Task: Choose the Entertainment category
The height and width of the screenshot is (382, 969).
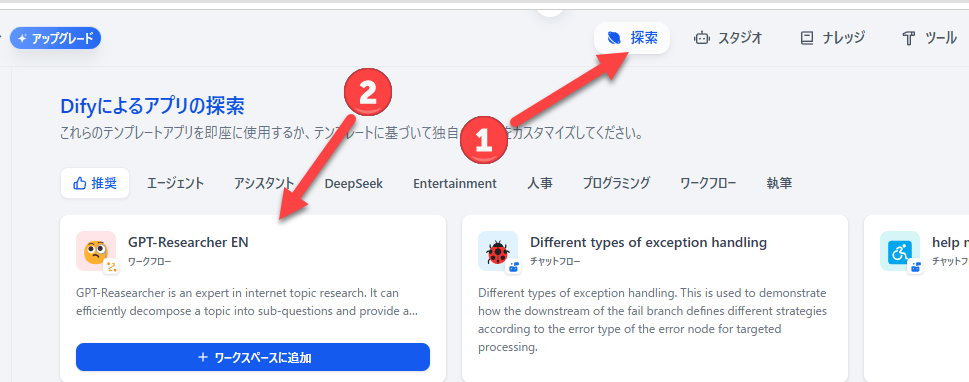Action: pyautogui.click(x=455, y=183)
